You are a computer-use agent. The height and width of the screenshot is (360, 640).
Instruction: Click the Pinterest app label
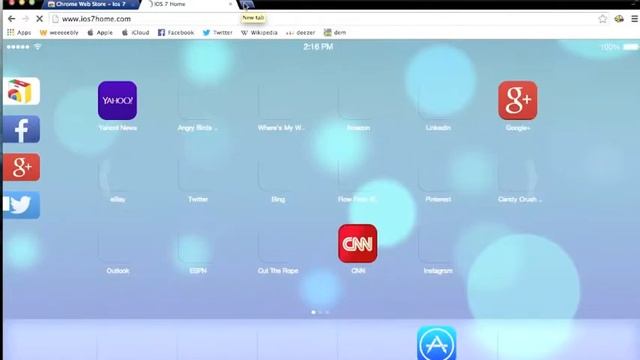pos(438,199)
